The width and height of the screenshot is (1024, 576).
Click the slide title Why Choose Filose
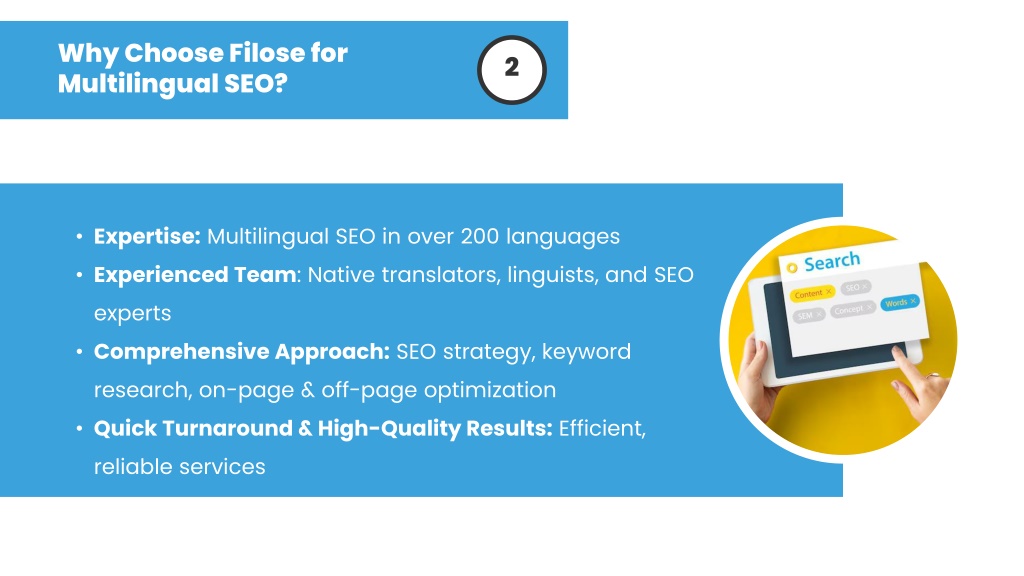pos(202,68)
